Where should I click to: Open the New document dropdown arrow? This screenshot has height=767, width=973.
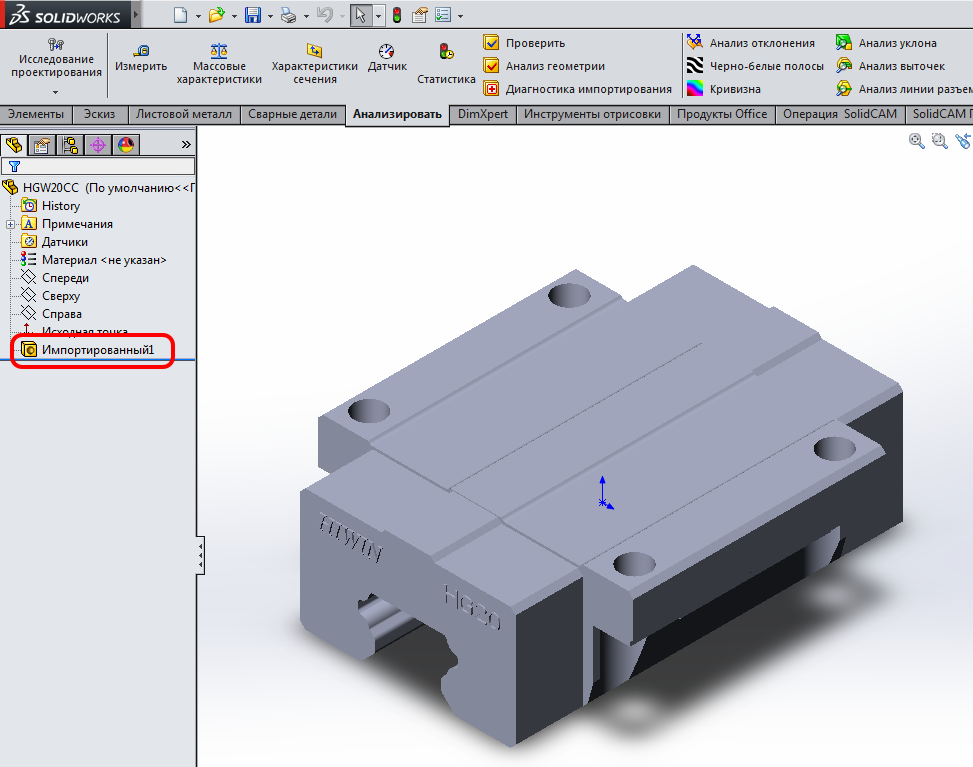click(x=198, y=16)
